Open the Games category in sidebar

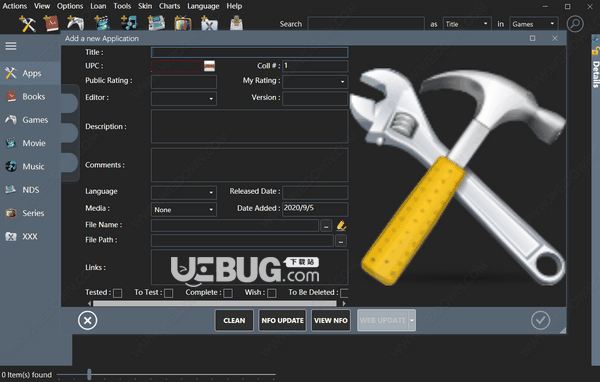pyautogui.click(x=30, y=120)
